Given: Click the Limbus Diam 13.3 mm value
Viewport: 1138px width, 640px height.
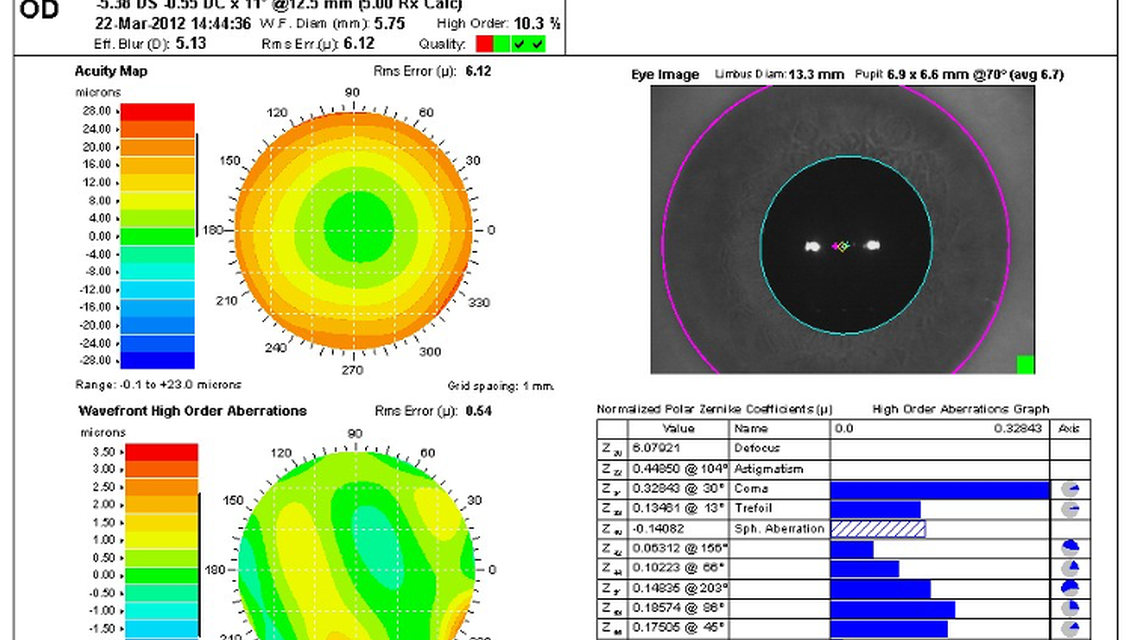Looking at the screenshot, I should [x=816, y=75].
